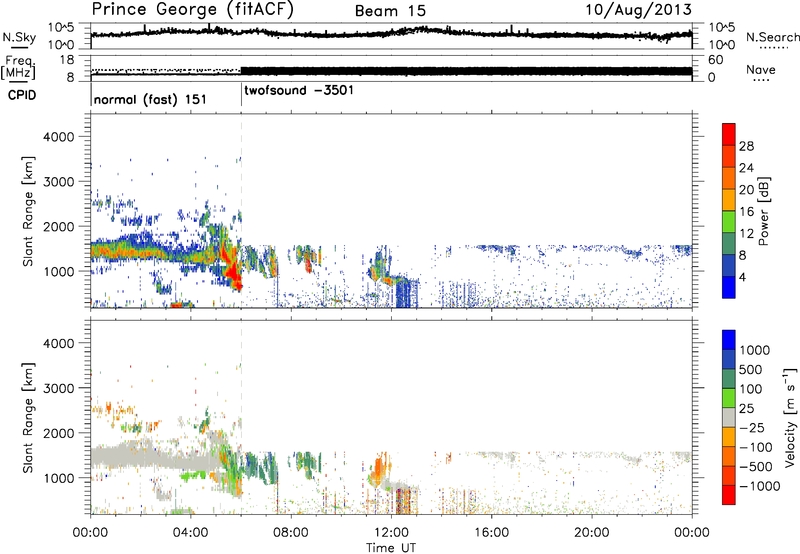
Task: Click the 1000 tick on the velocity panel axis
Action: coord(59,478)
